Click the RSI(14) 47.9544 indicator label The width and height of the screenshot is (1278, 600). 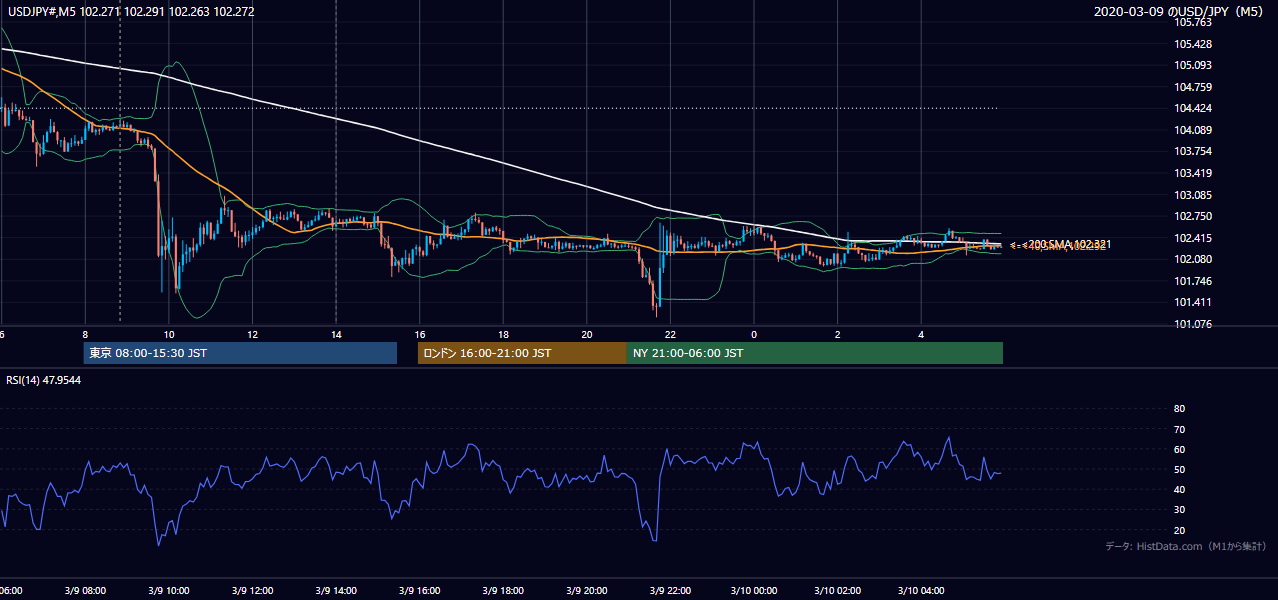(x=44, y=380)
